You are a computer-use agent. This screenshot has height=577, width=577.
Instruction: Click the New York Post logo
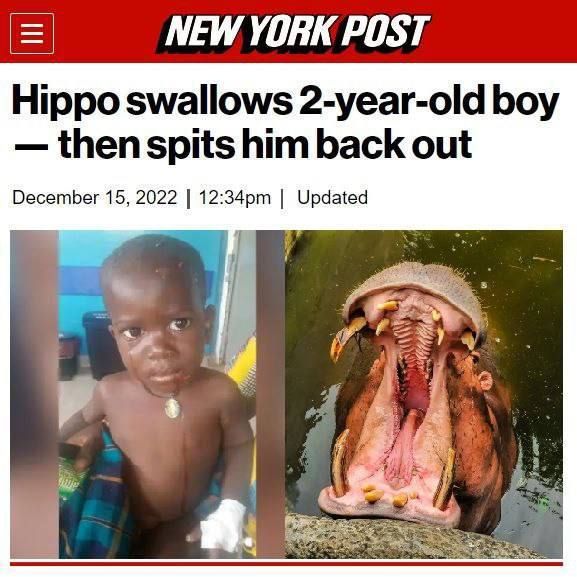point(293,32)
